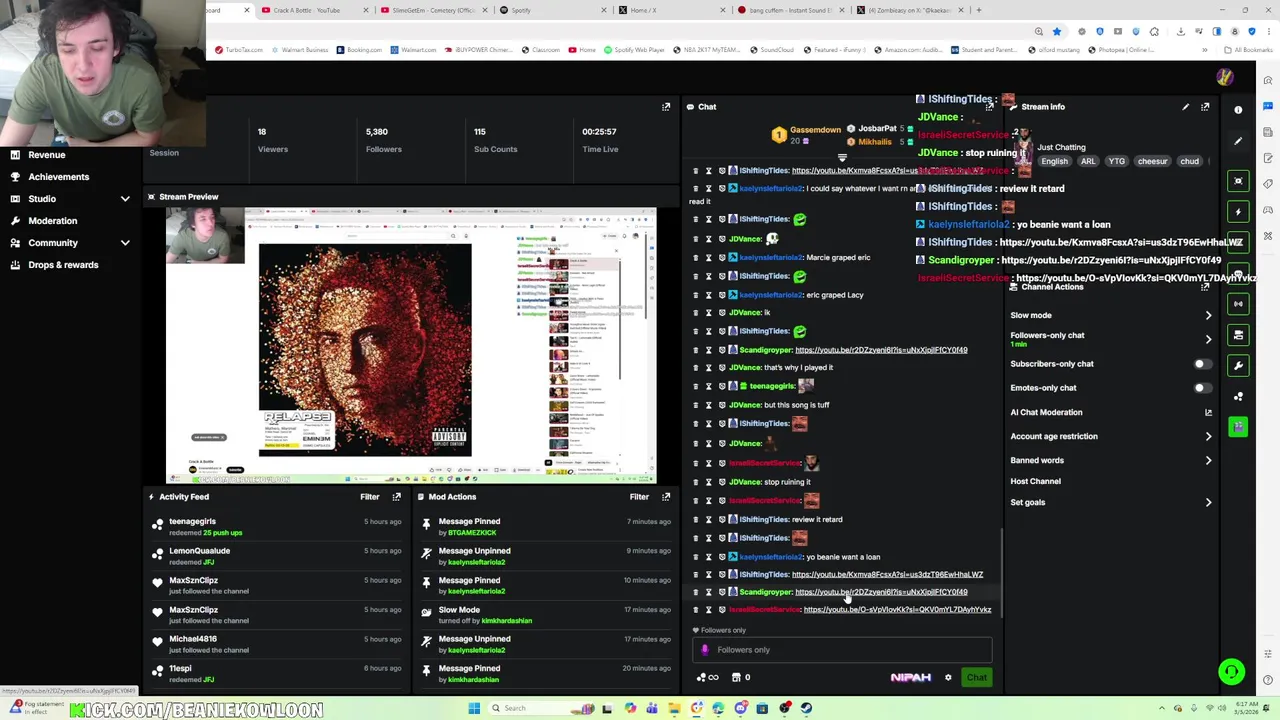Send message with green Chat button

tap(977, 678)
